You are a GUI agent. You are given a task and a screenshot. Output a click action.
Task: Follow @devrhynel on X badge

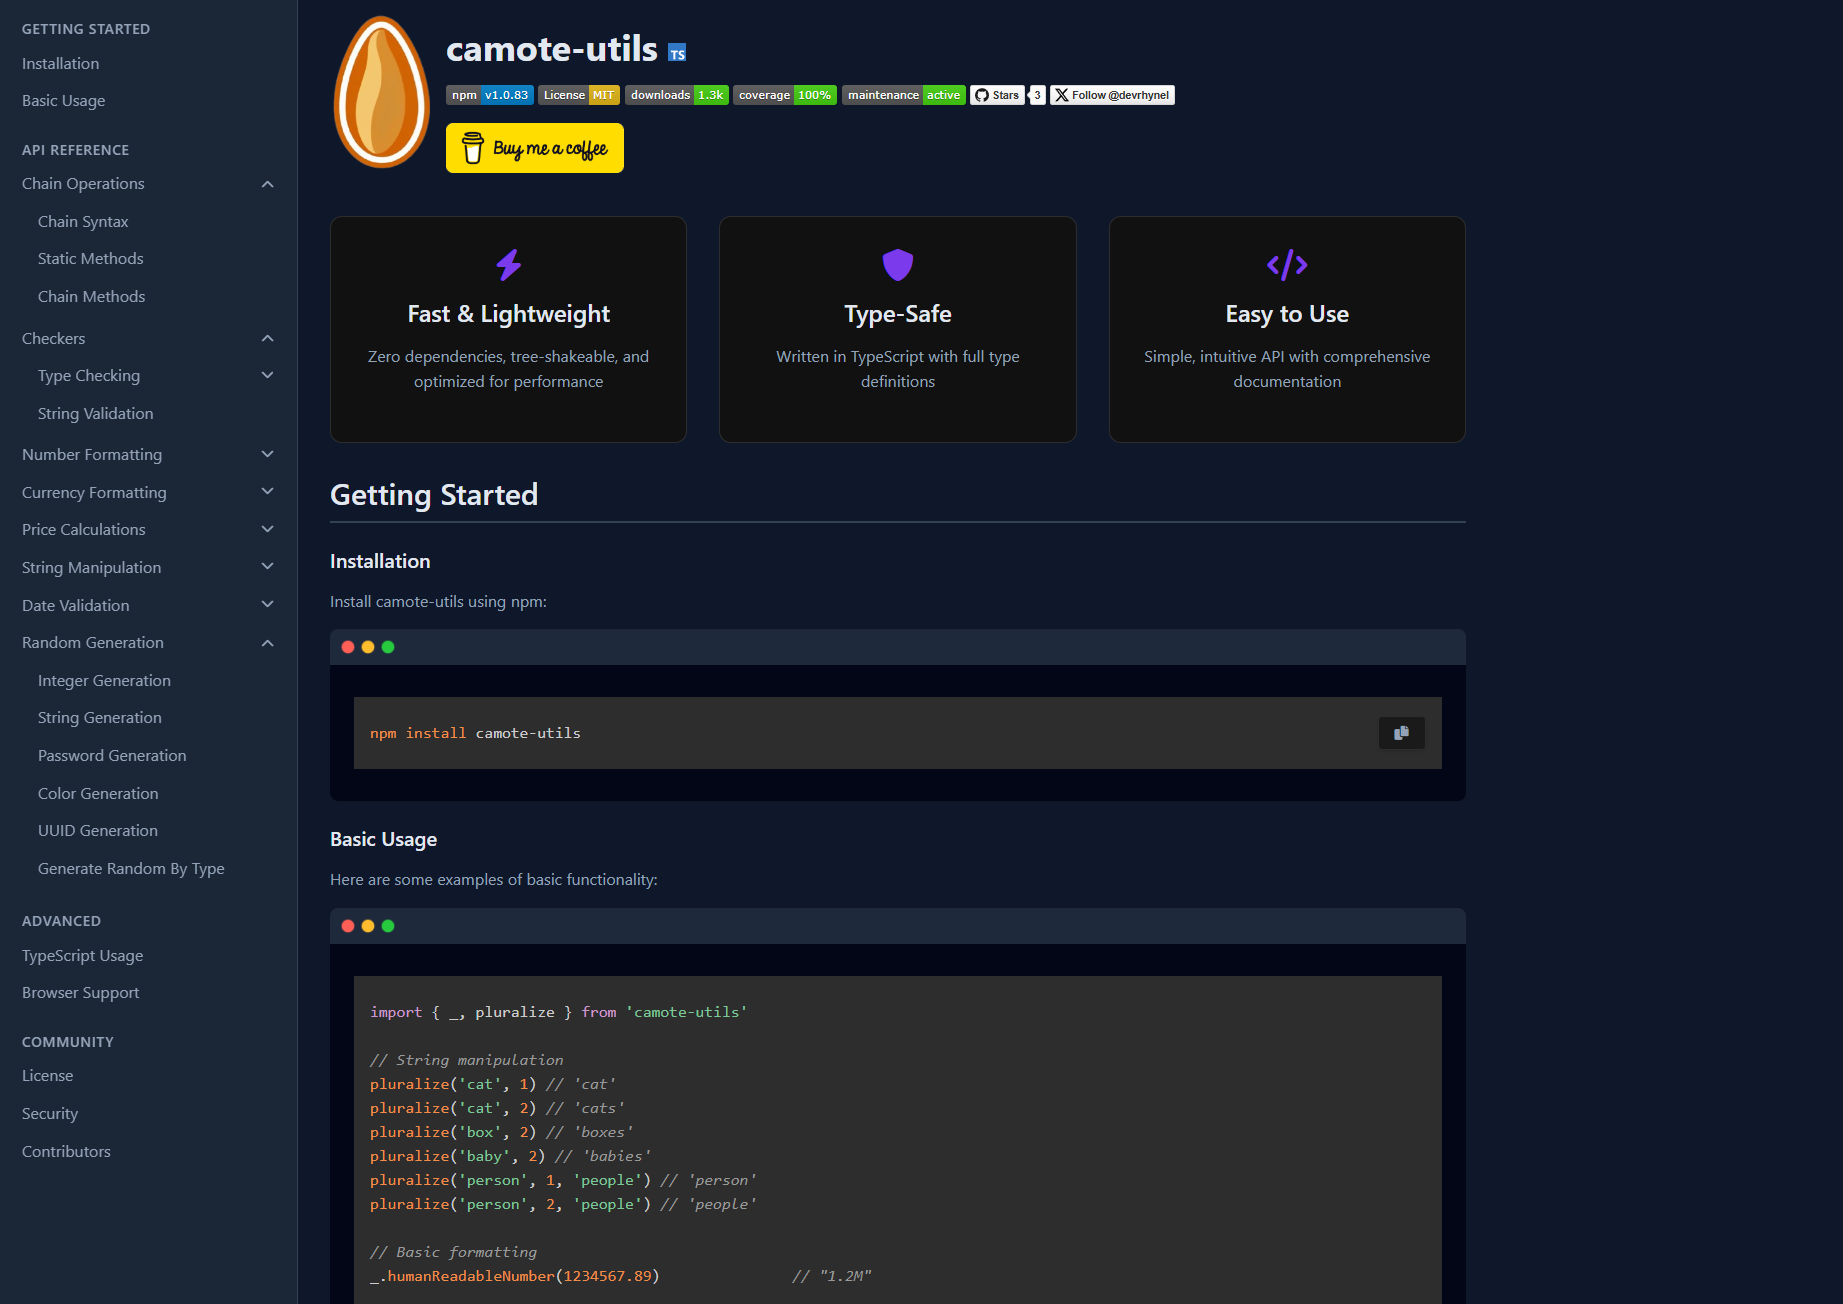1112,95
